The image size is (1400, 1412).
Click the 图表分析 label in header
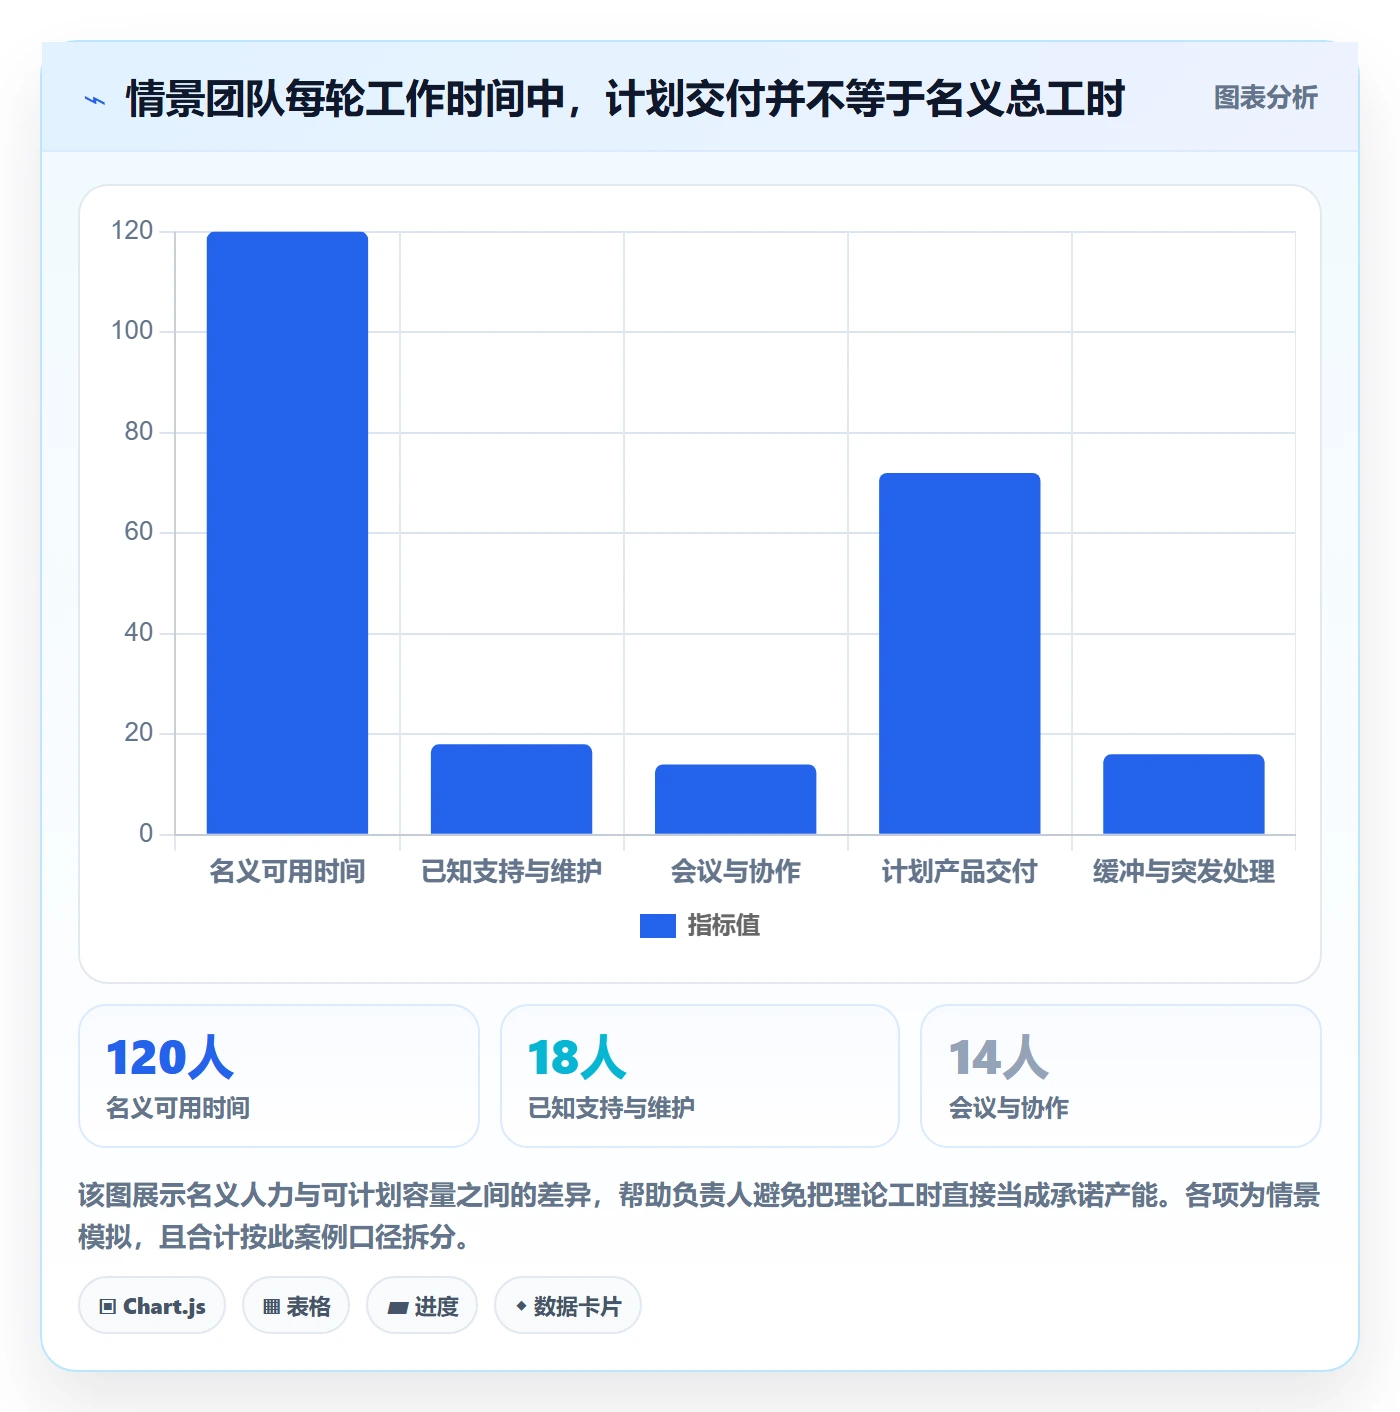click(x=1265, y=97)
